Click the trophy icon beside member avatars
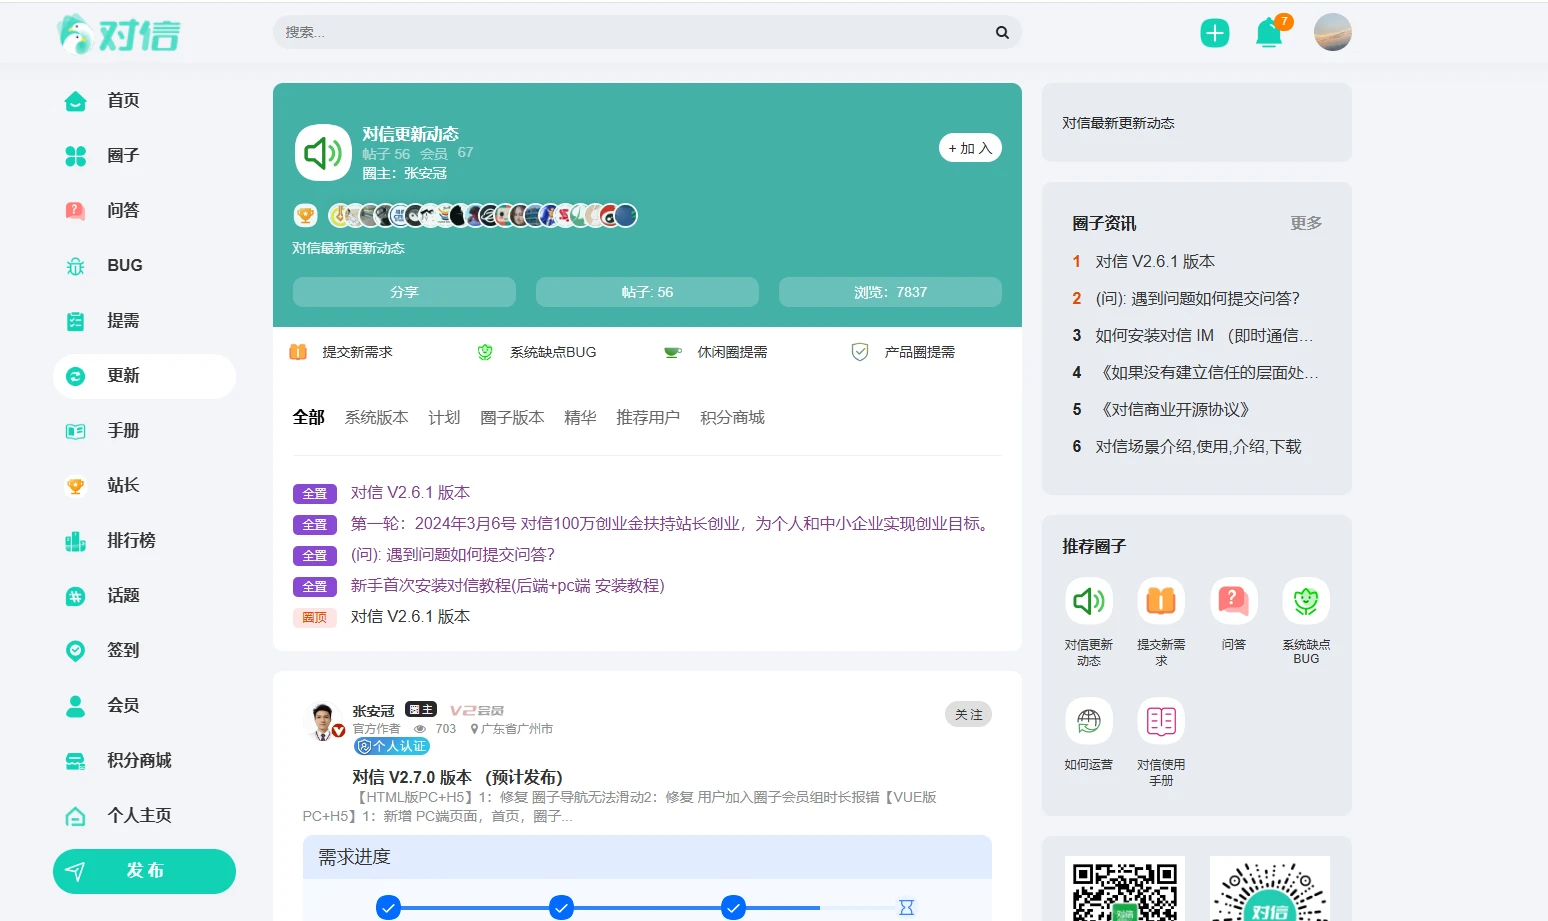Viewport: 1548px width, 921px height. pyautogui.click(x=305, y=216)
